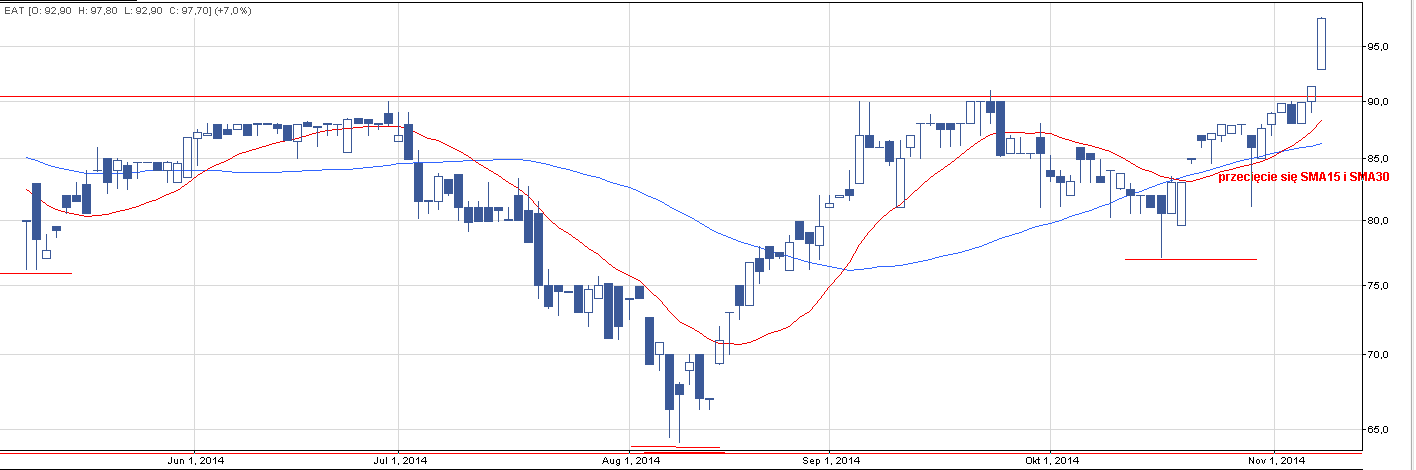Click the short red line below the August low
This screenshot has width=1416, height=470.
click(x=675, y=451)
